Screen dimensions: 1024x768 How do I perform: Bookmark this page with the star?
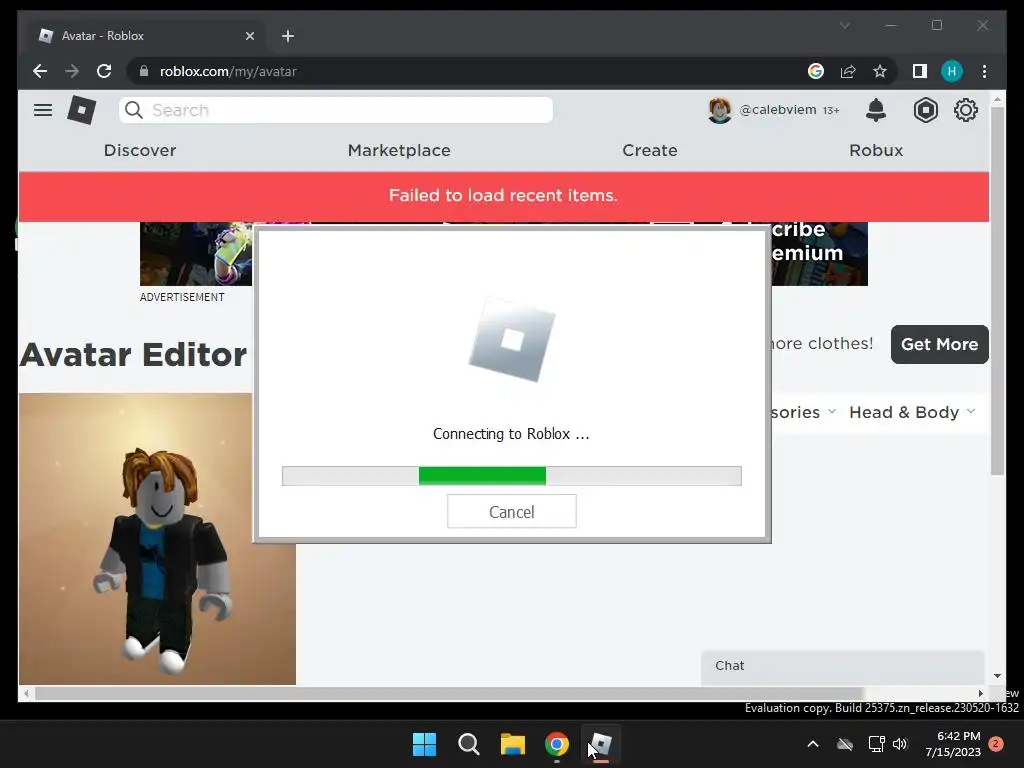pos(880,71)
